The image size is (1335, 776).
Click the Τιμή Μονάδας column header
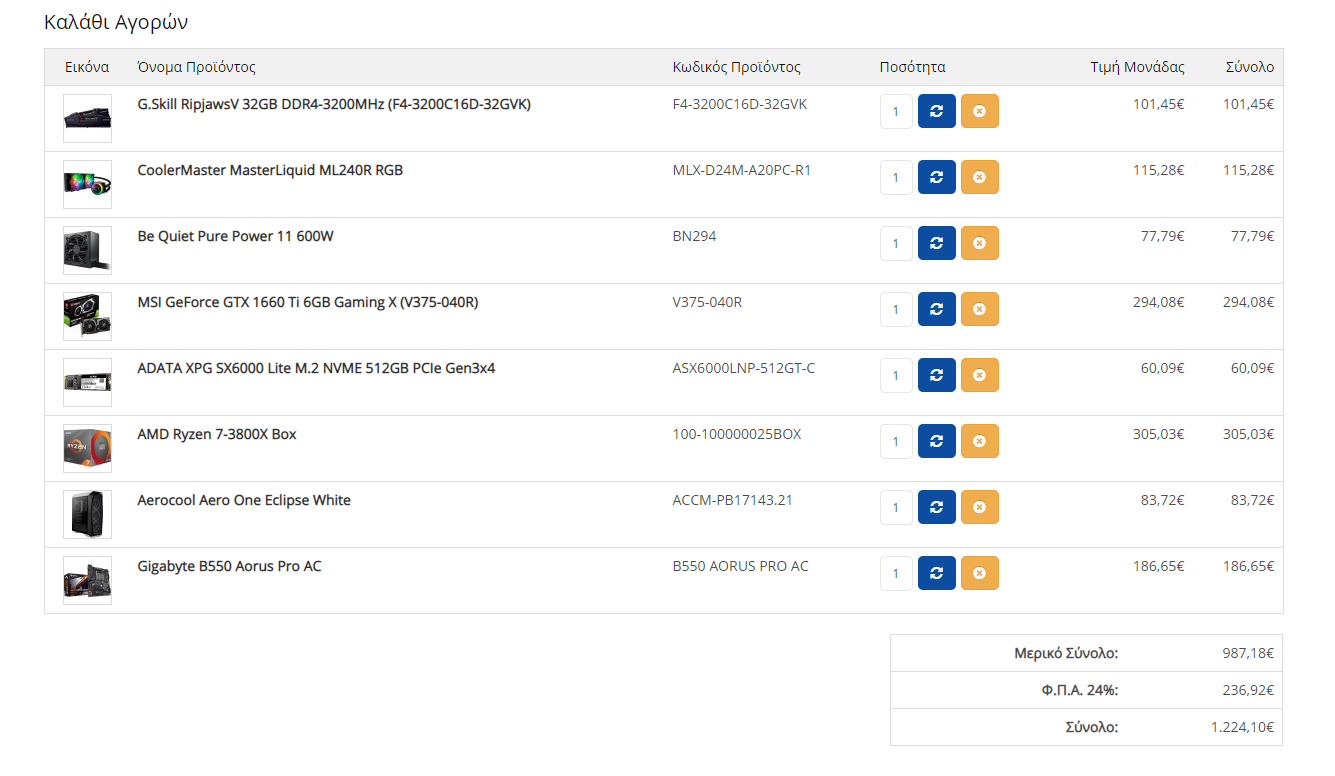pyautogui.click(x=1137, y=67)
